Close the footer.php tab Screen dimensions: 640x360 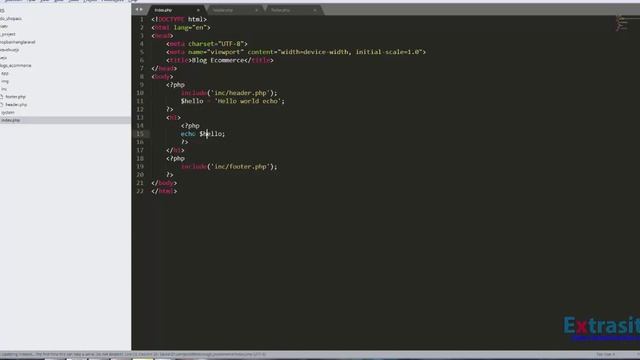315,10
